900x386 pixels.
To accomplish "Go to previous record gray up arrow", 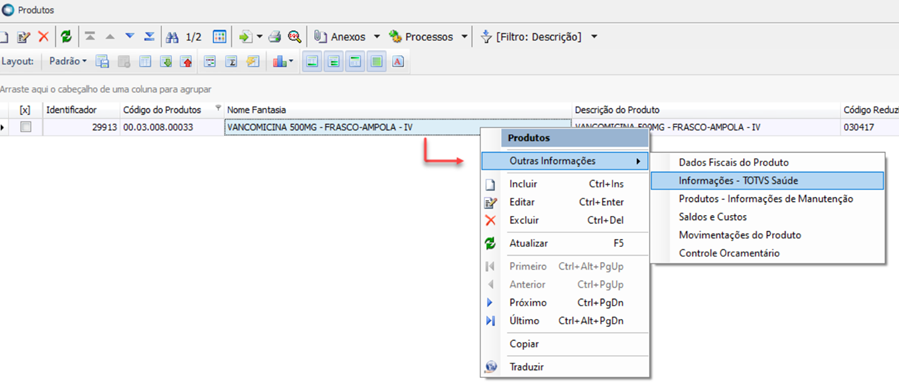I will tap(110, 37).
